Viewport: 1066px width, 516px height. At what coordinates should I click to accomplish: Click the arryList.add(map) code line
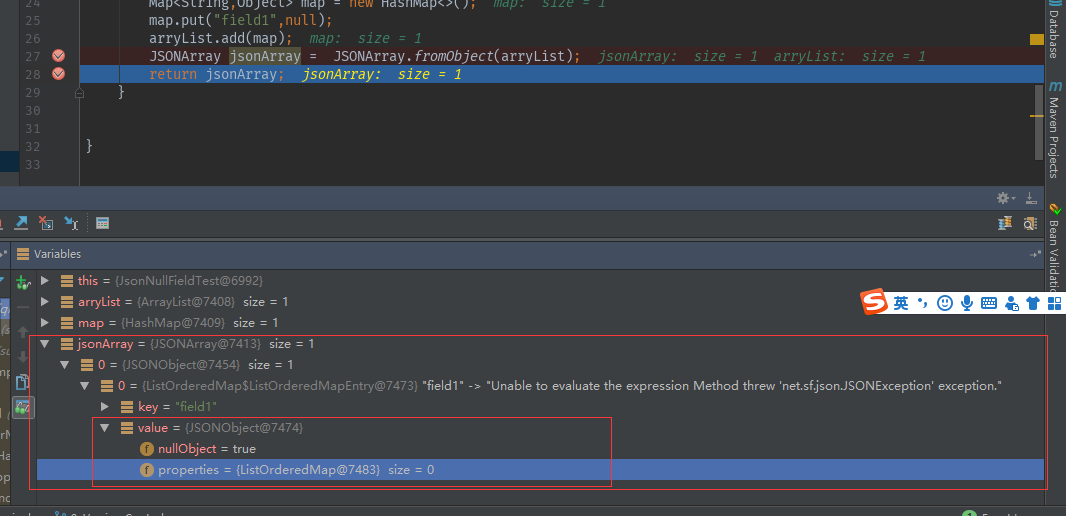(221, 38)
